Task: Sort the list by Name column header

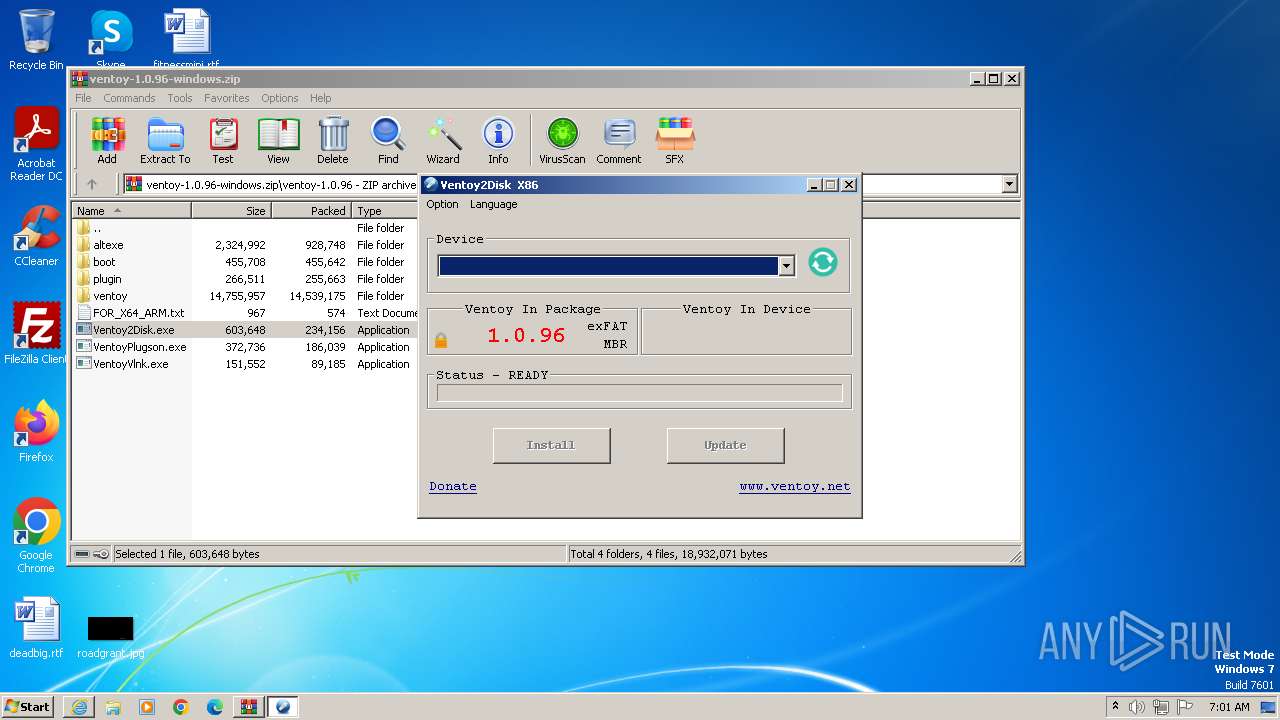Action: [x=131, y=211]
